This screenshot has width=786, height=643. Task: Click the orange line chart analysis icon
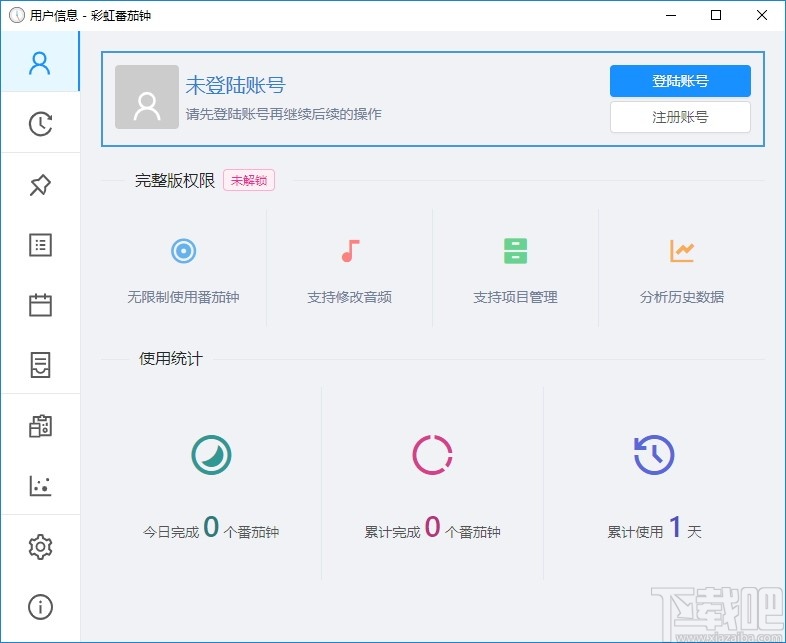(x=682, y=251)
